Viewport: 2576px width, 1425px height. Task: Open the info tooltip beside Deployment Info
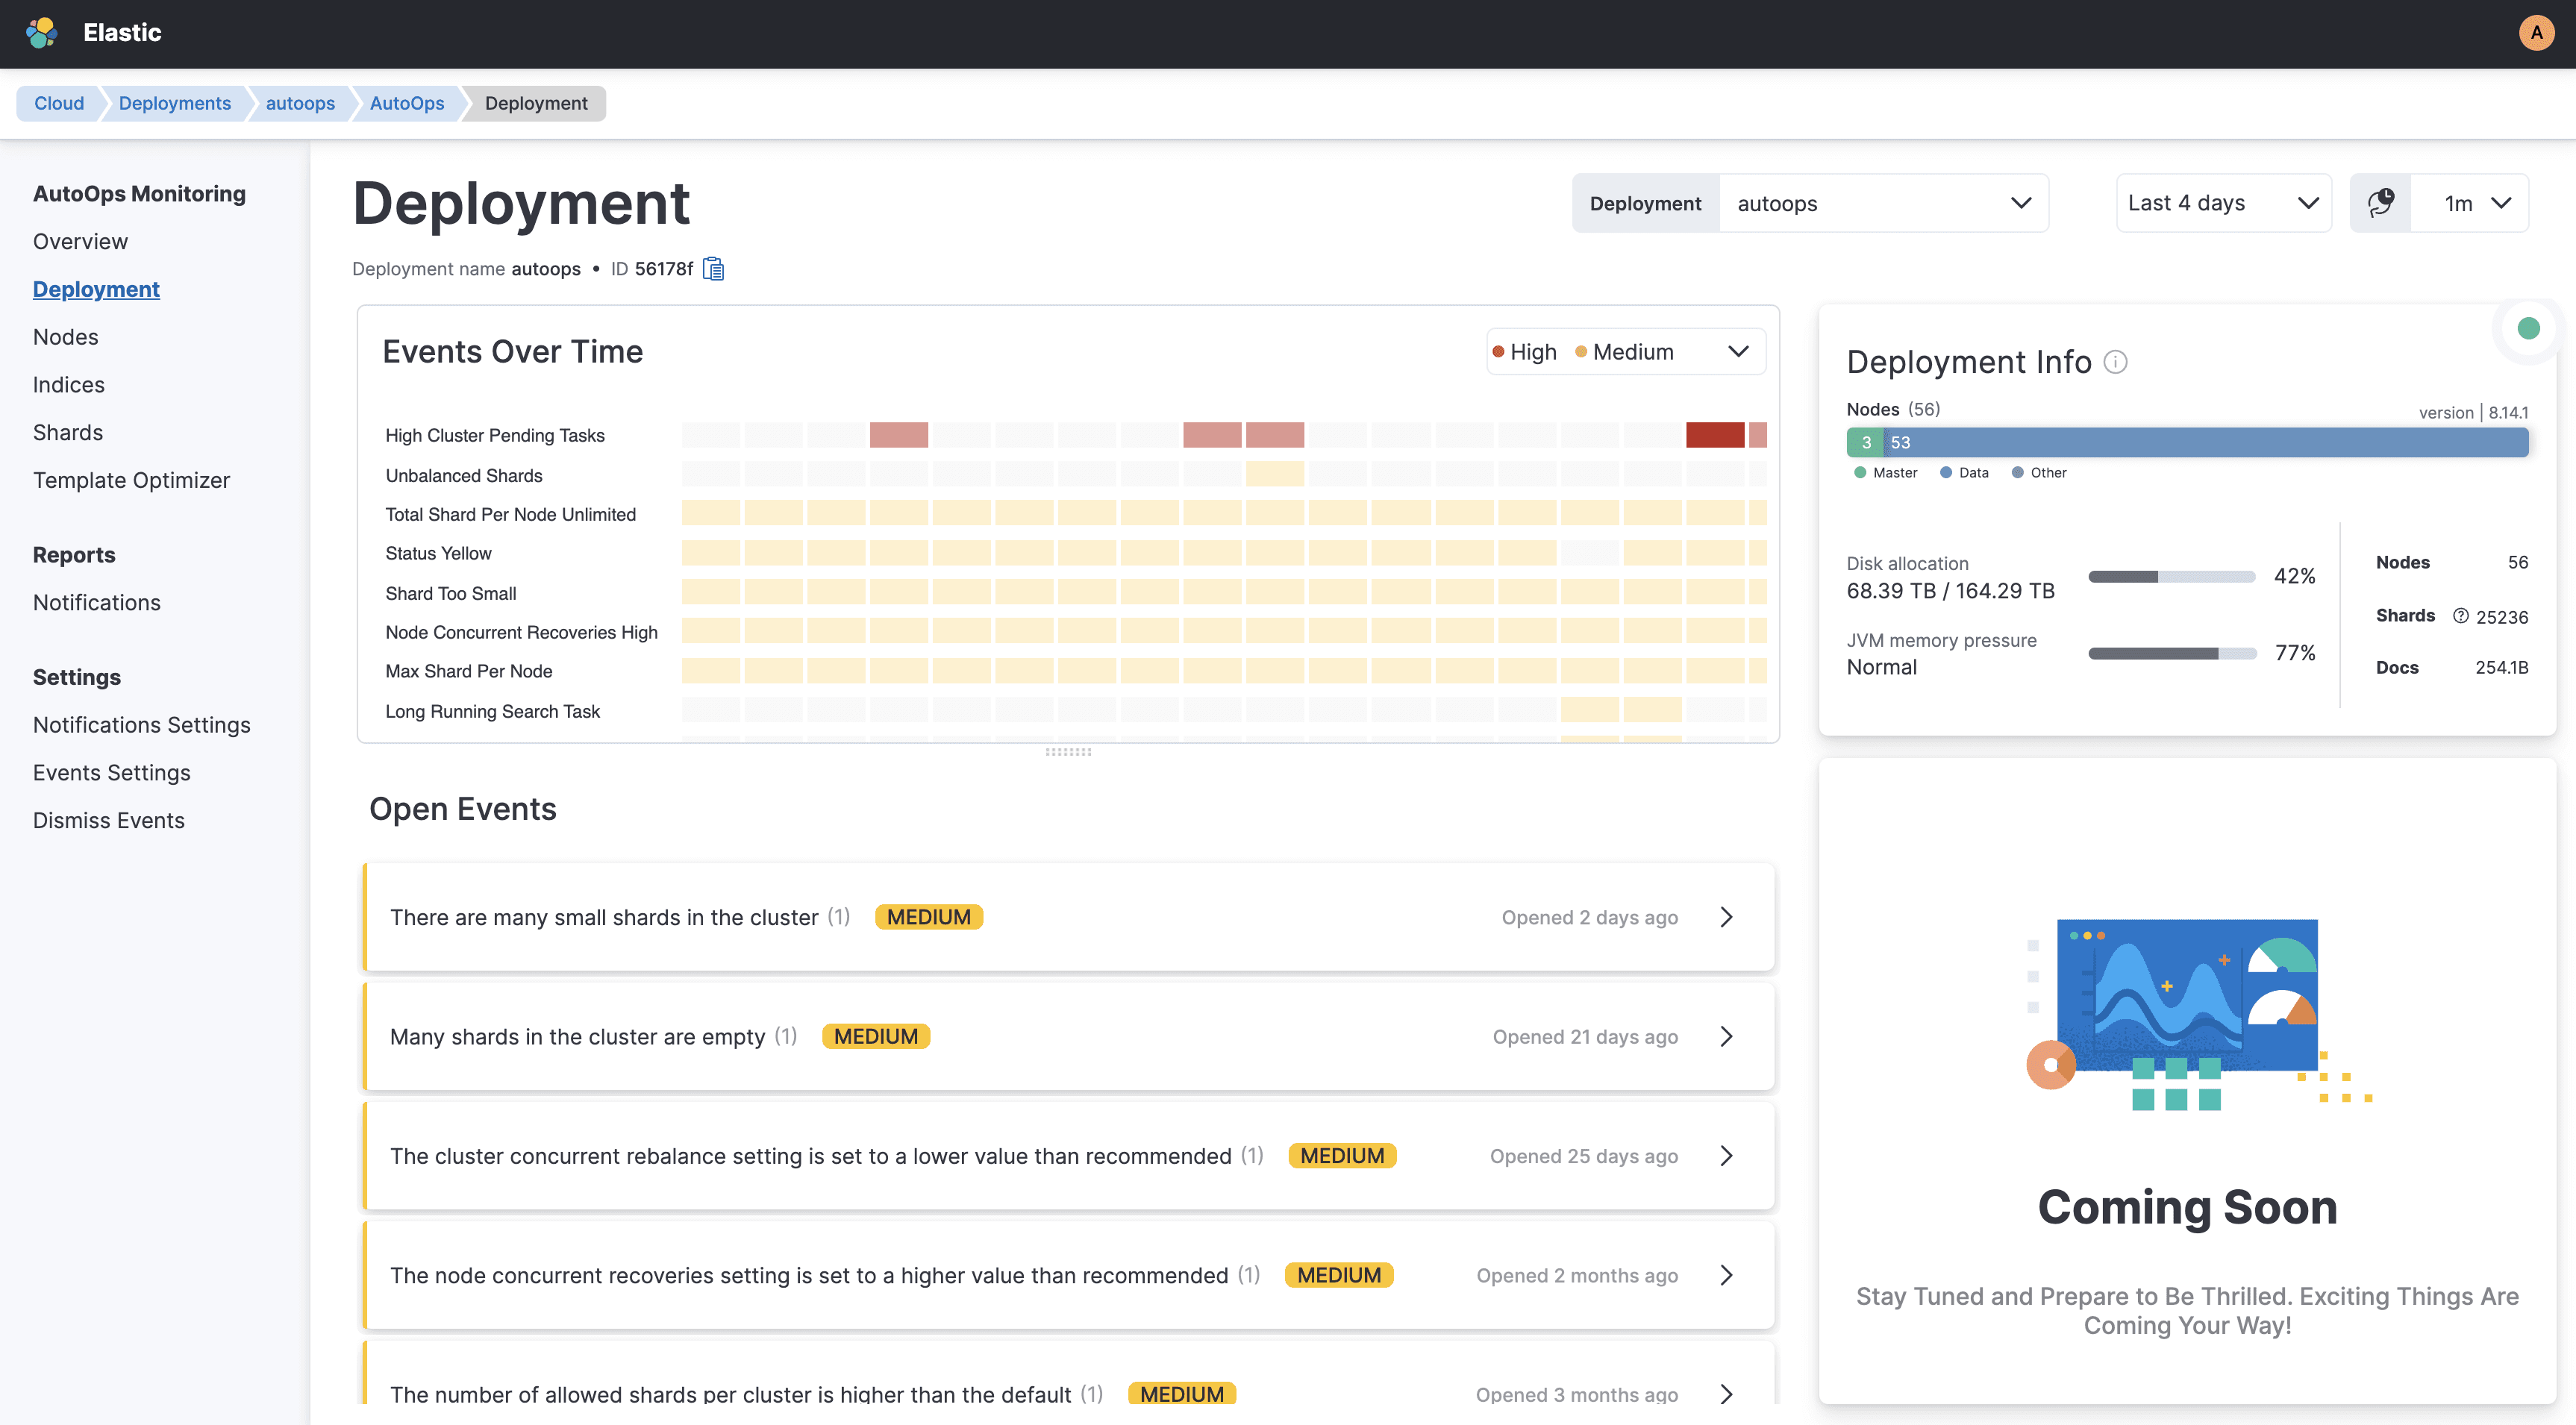2117,362
